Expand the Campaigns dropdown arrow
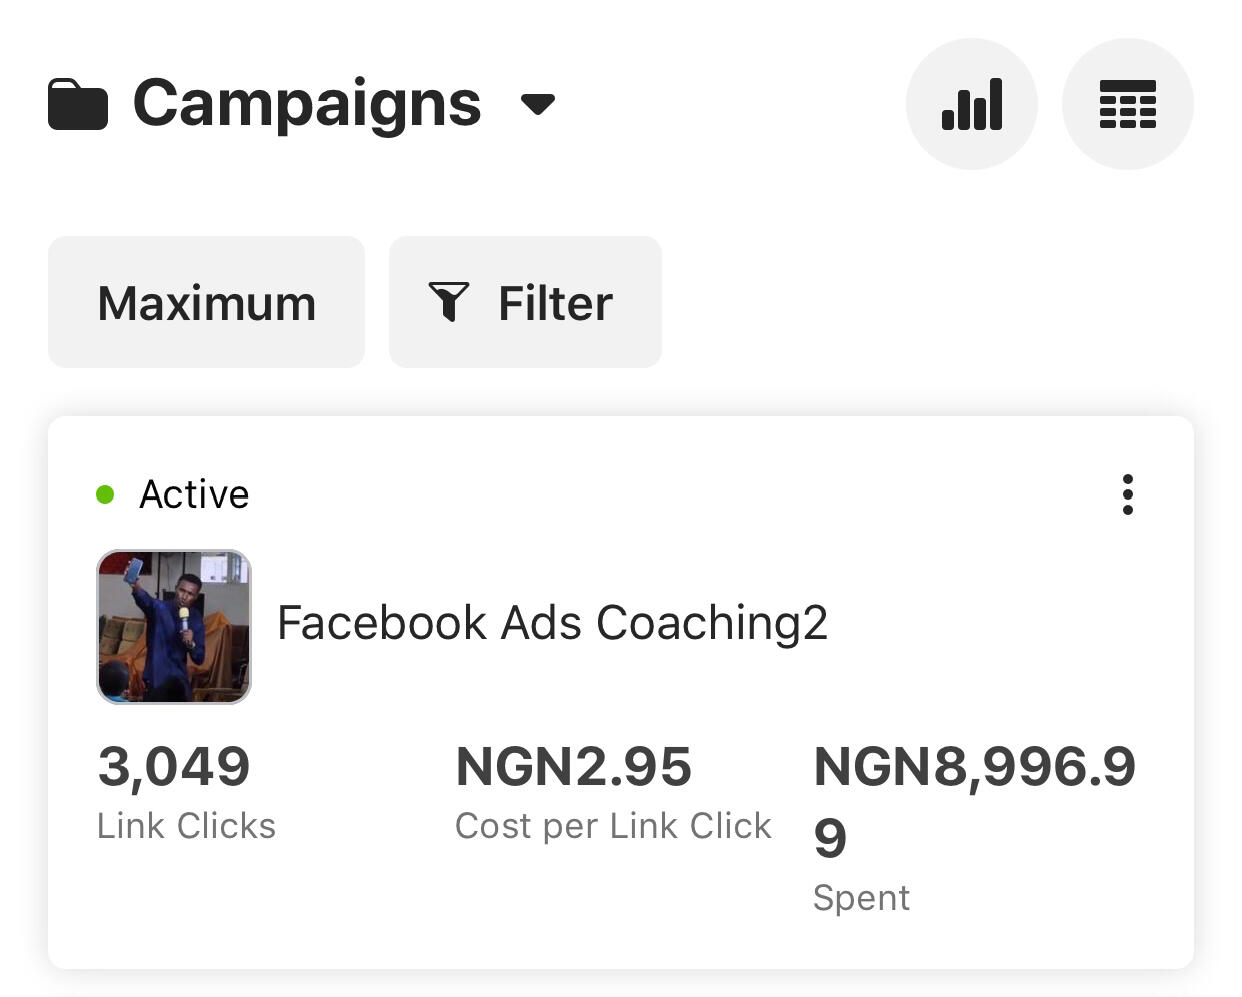 (x=538, y=104)
